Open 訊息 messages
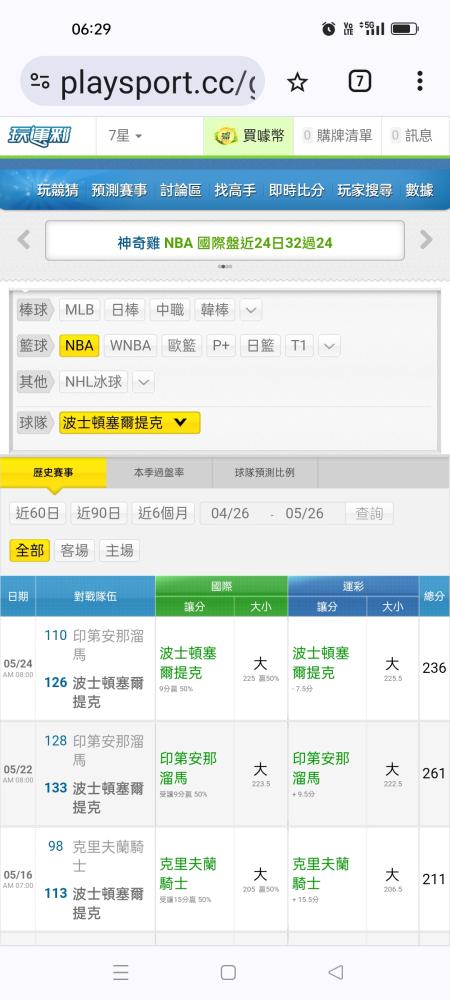 point(412,135)
